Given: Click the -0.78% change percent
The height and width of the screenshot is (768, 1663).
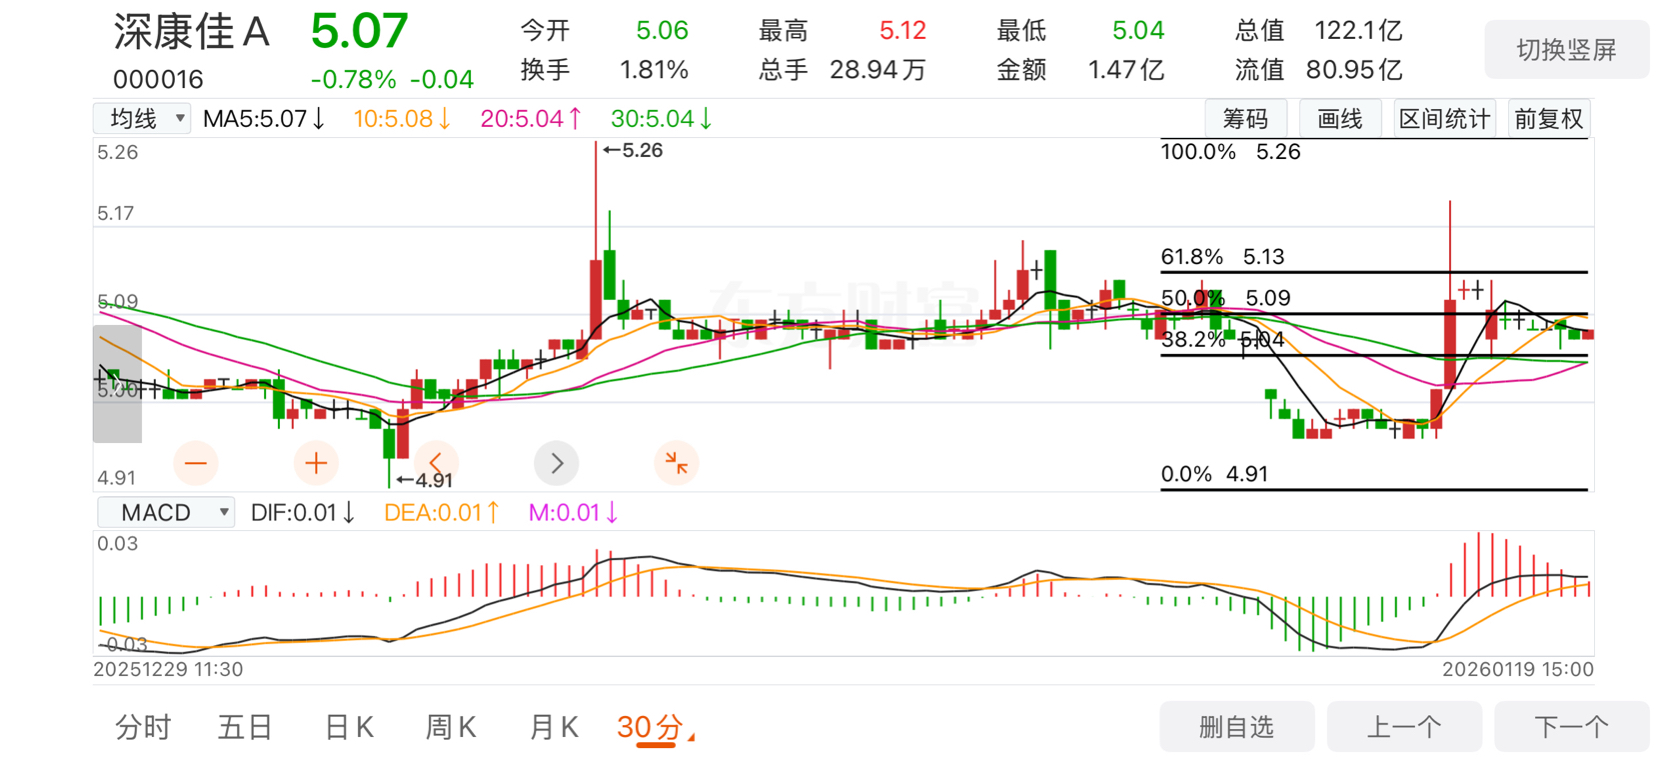Looking at the screenshot, I should point(353,79).
